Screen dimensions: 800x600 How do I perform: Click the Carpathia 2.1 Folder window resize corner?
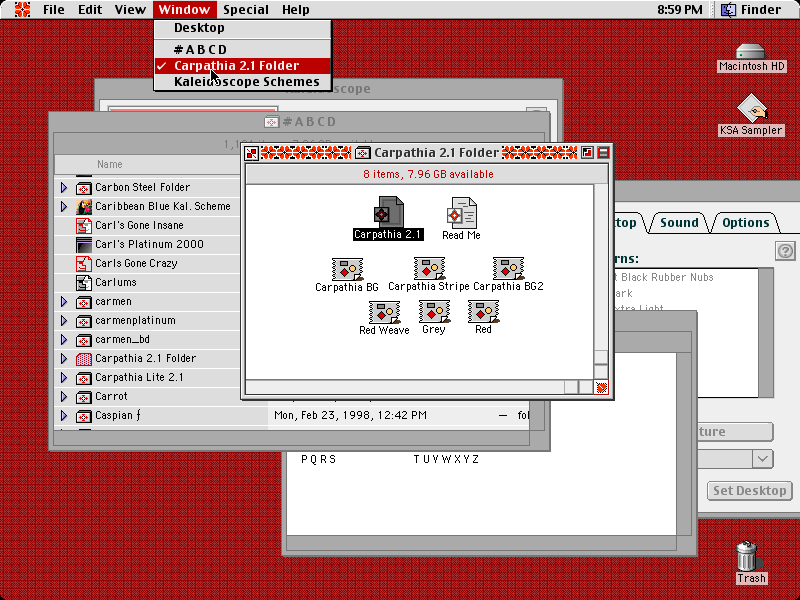[x=601, y=388]
